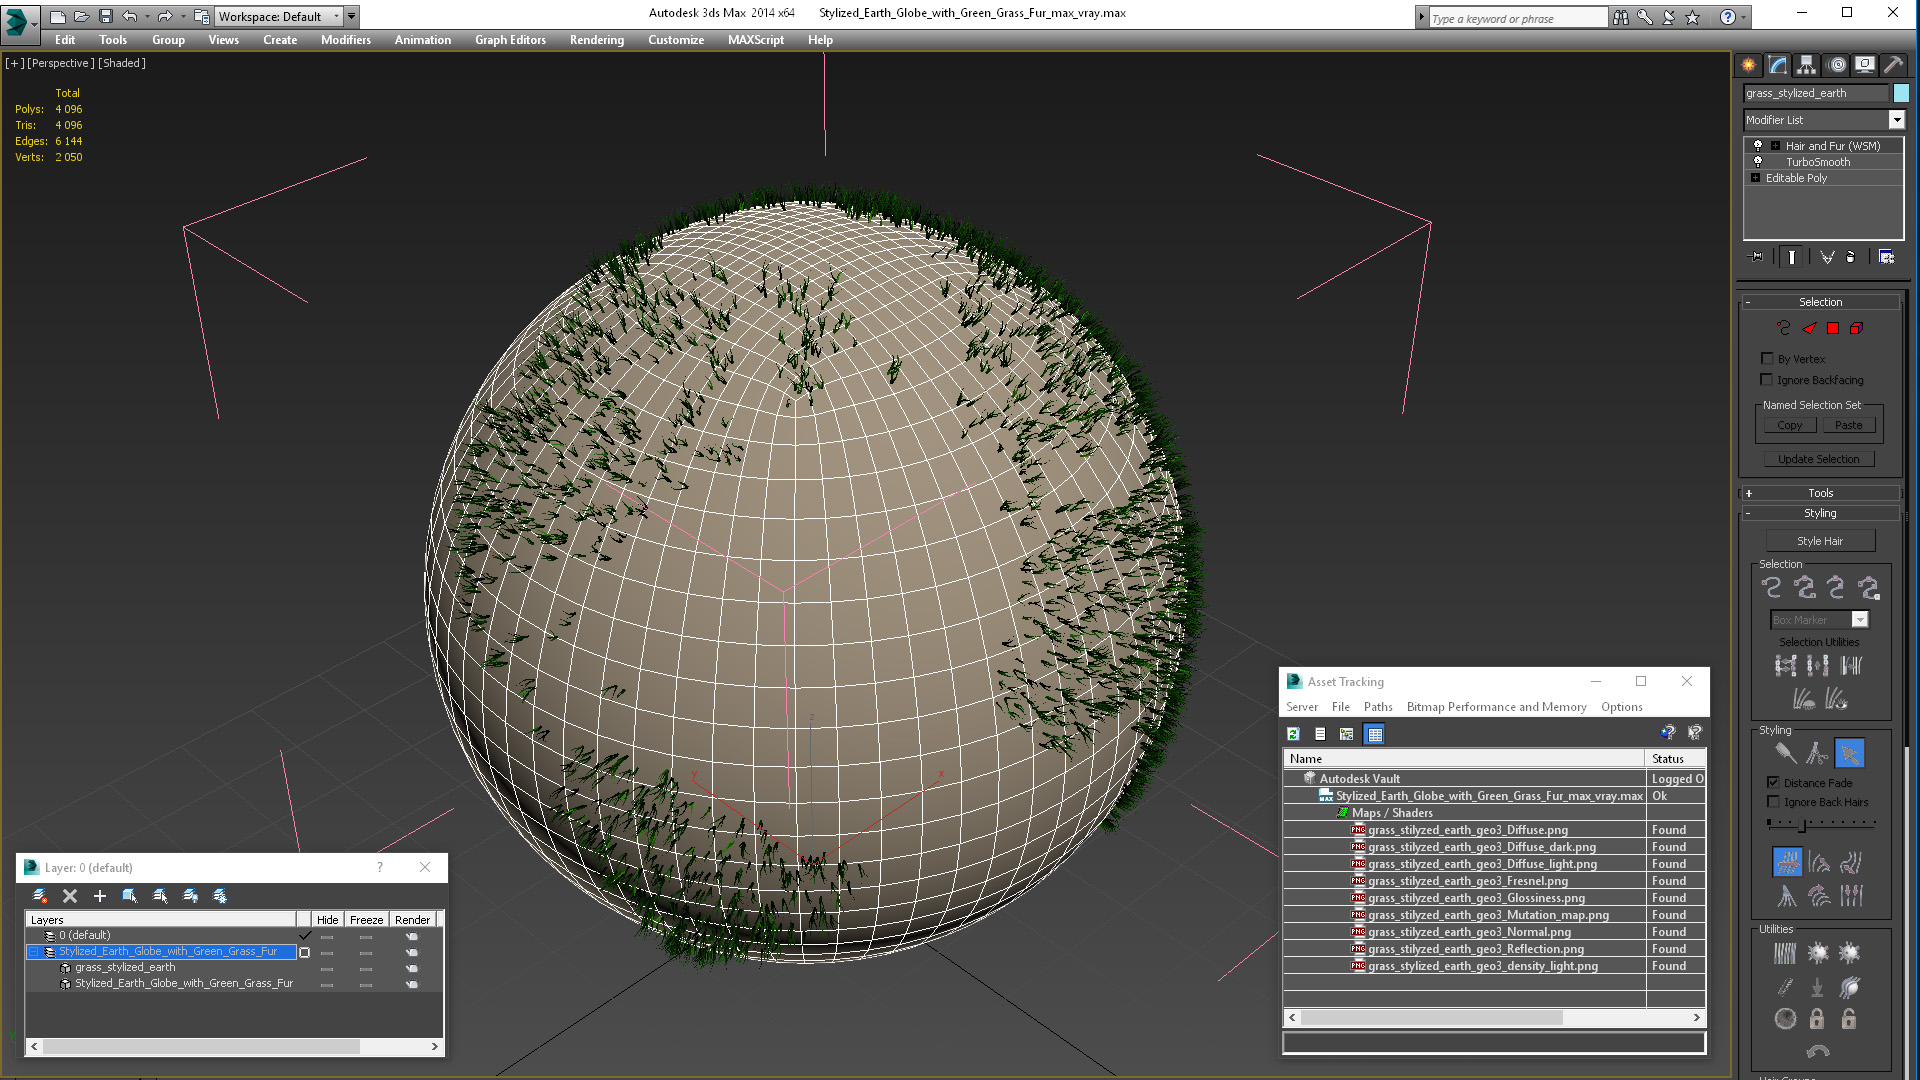Open the Motion command panel tab

1836,65
